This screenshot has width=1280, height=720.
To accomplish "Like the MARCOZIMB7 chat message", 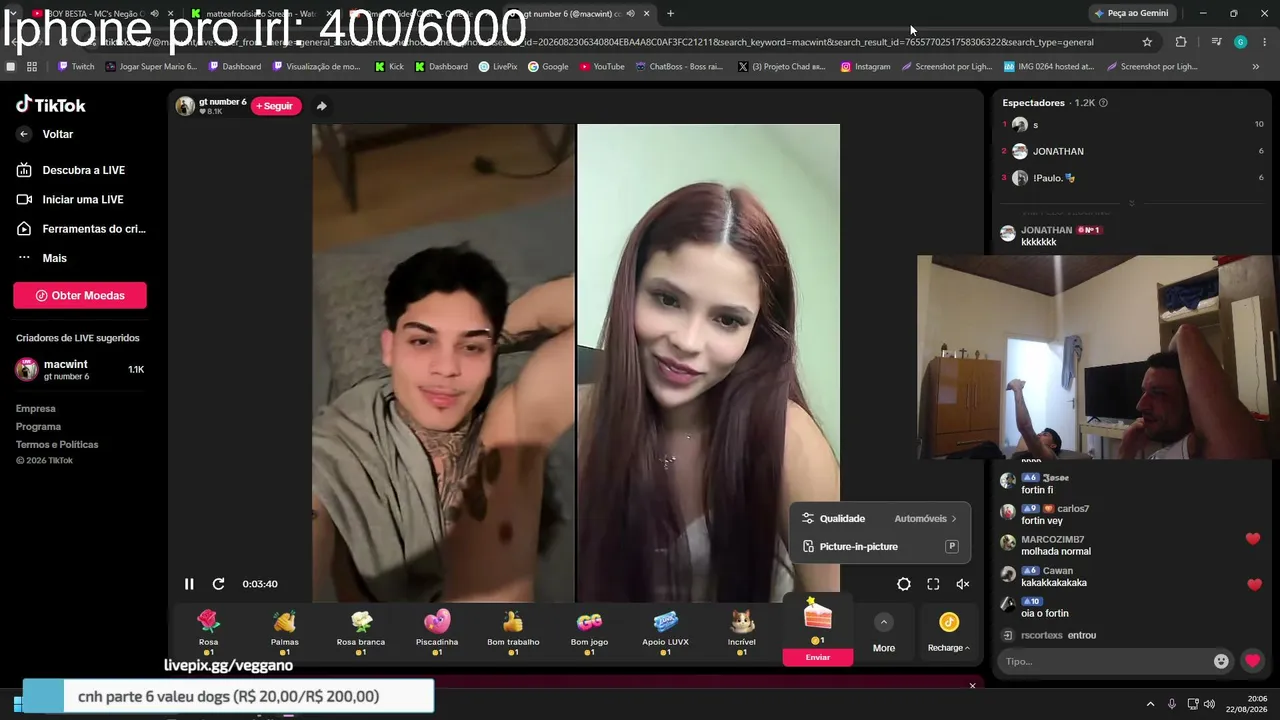I will tap(1253, 540).
